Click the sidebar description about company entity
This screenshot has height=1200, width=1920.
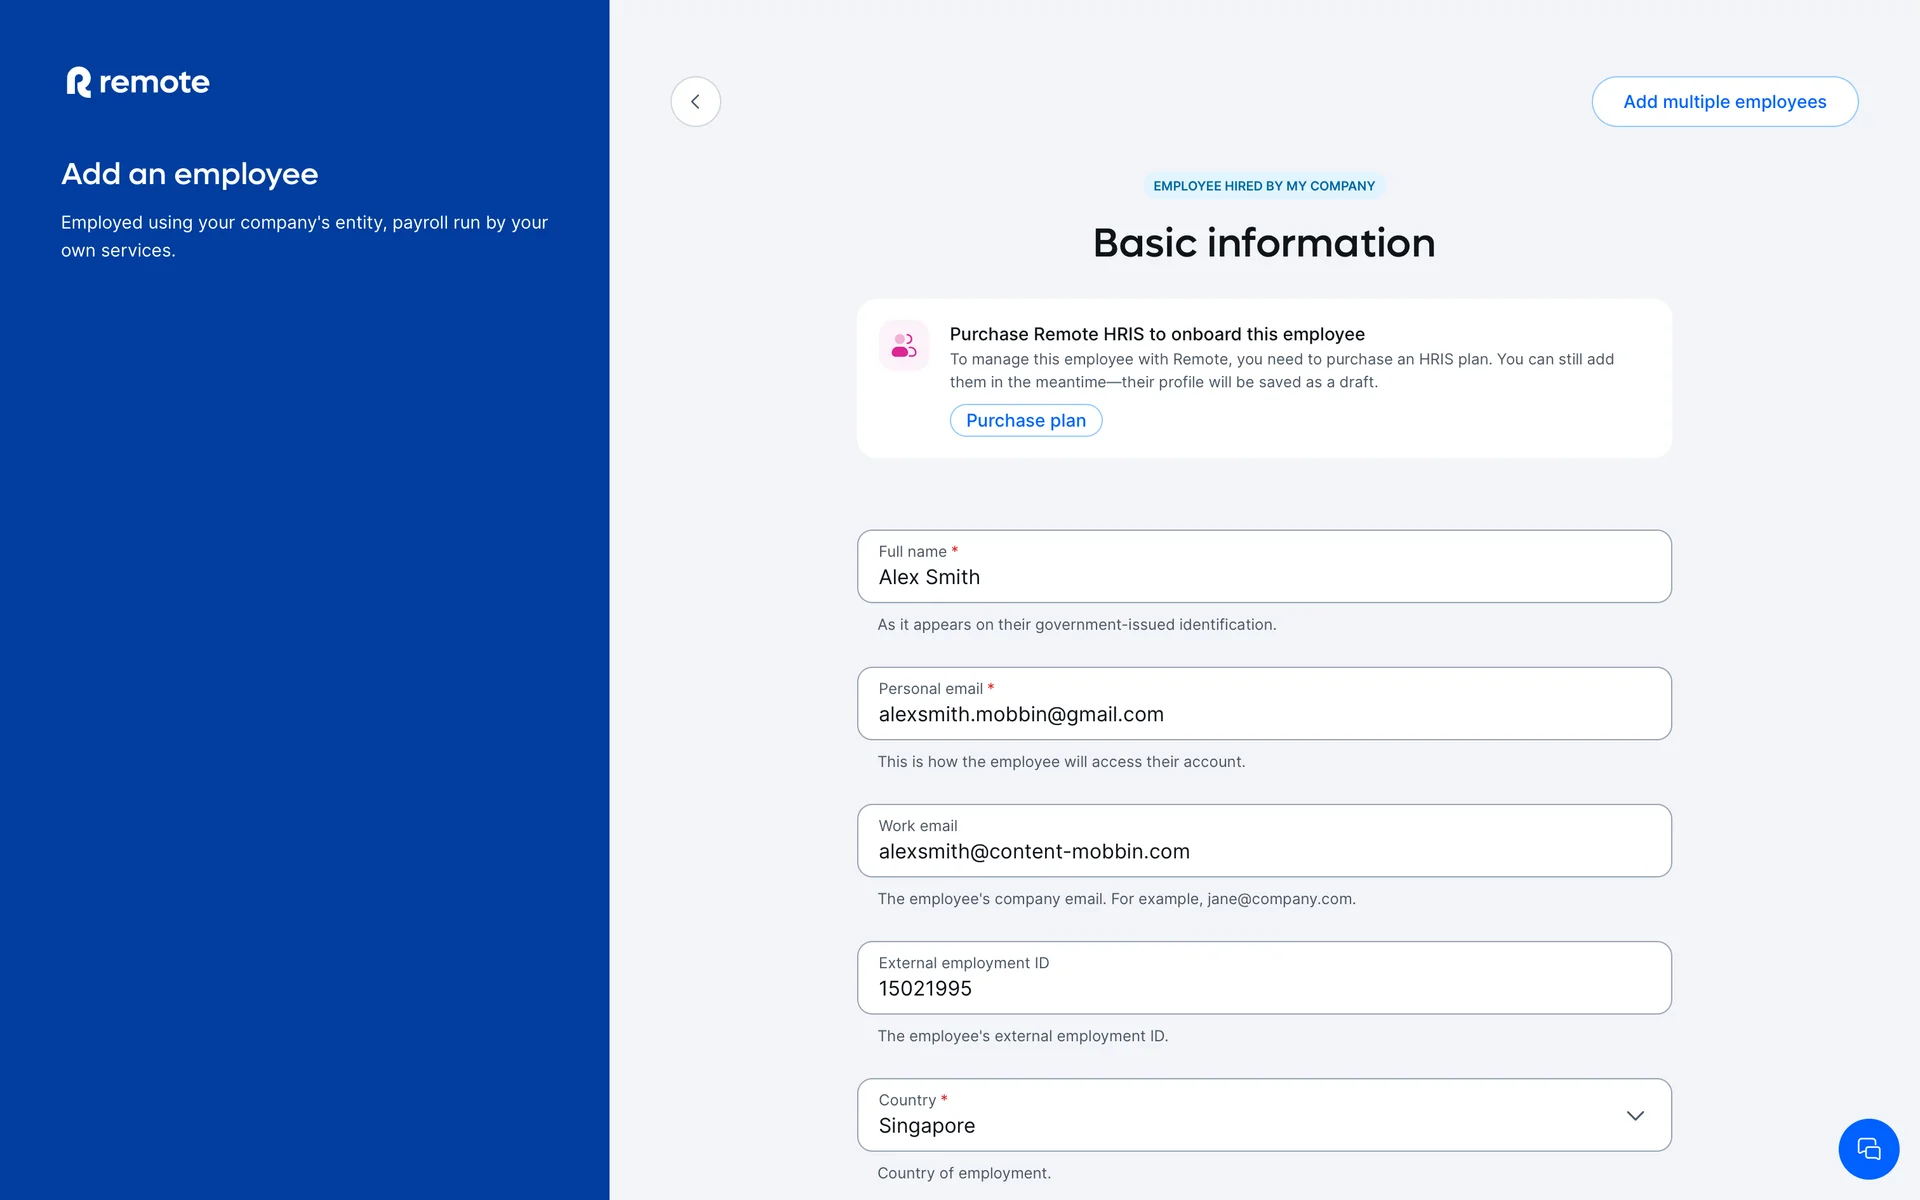pyautogui.click(x=304, y=236)
